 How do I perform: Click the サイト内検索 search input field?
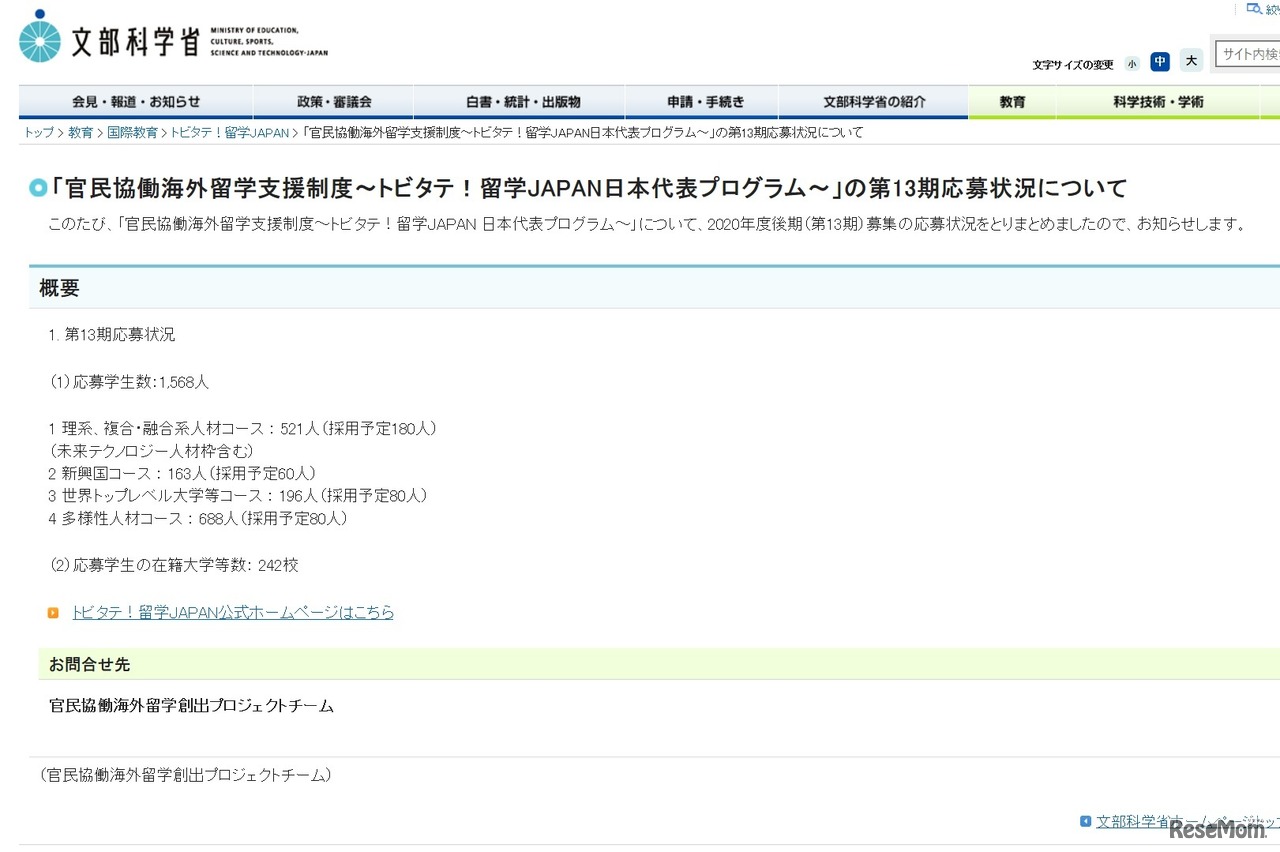[1248, 54]
